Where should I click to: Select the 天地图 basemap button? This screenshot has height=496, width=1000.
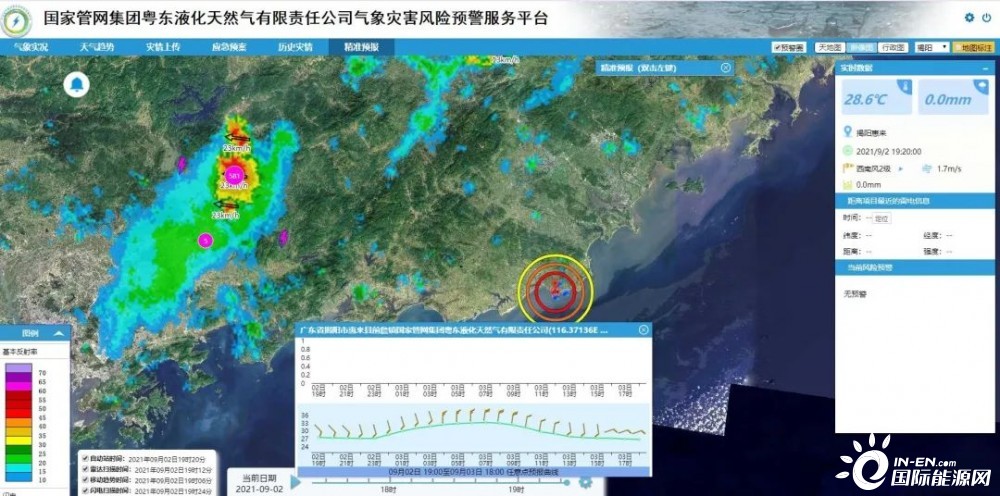(829, 47)
